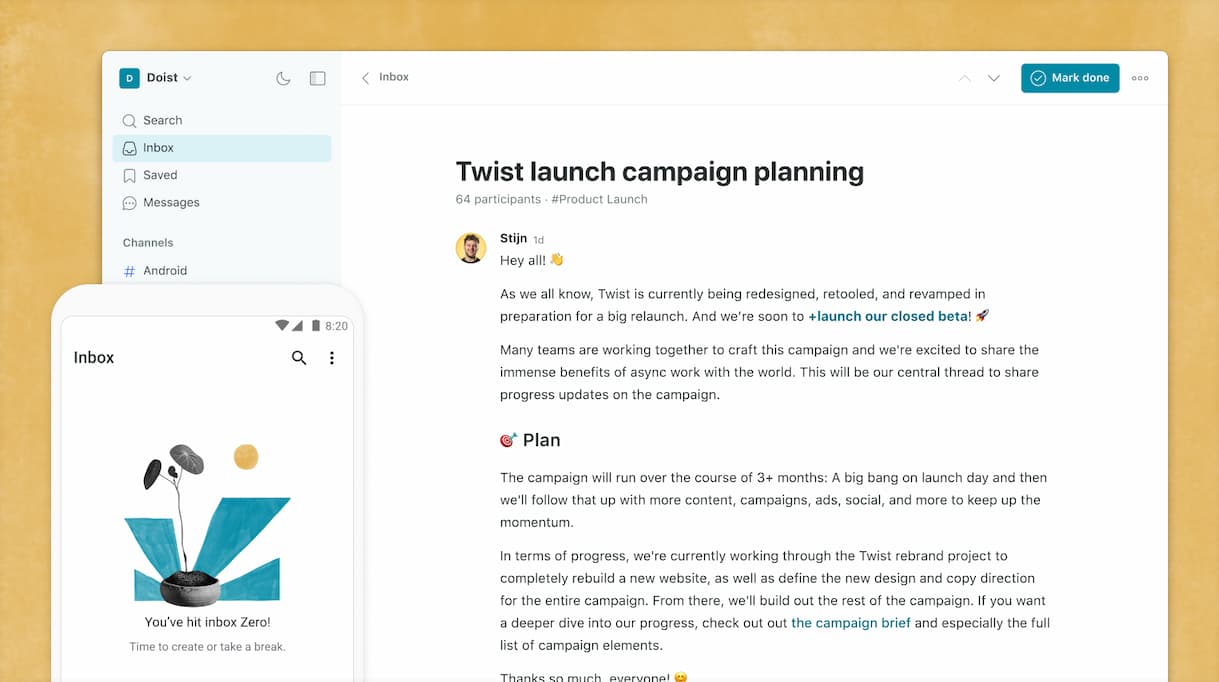1219x682 pixels.
Task: Toggle the thread done state with Mark done
Action: 1070,78
